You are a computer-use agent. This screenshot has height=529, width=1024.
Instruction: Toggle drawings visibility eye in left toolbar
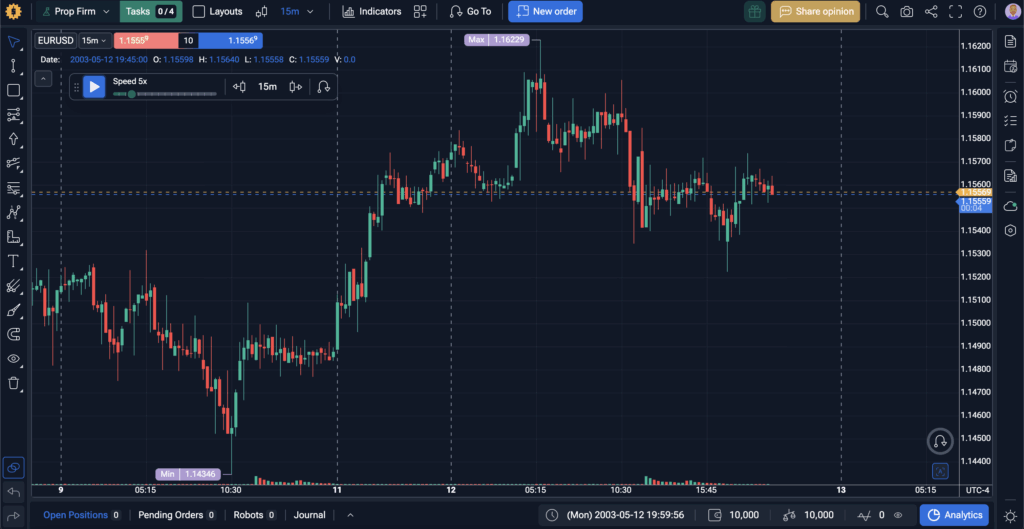(13, 358)
